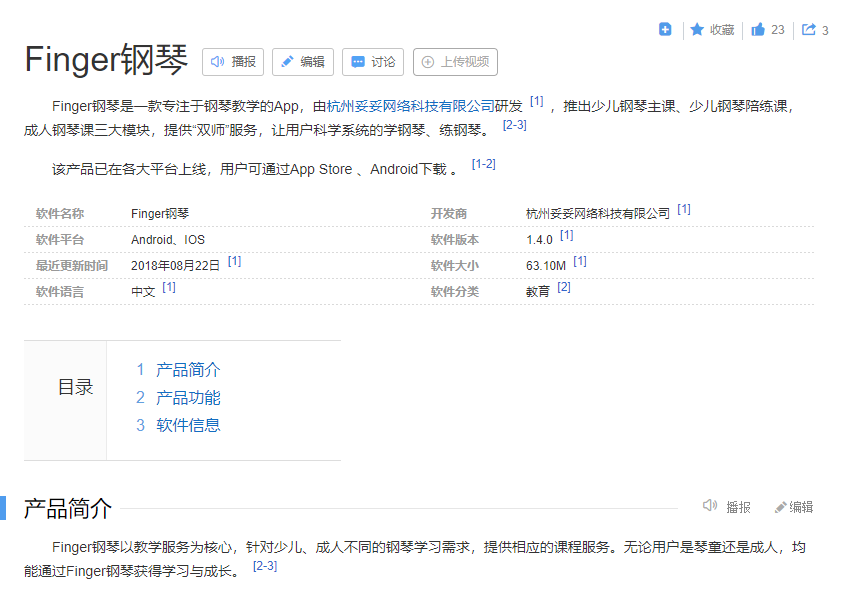Image resolution: width=841 pixels, height=602 pixels.
Task: Click the 目录 contents label
Action: pyautogui.click(x=76, y=387)
